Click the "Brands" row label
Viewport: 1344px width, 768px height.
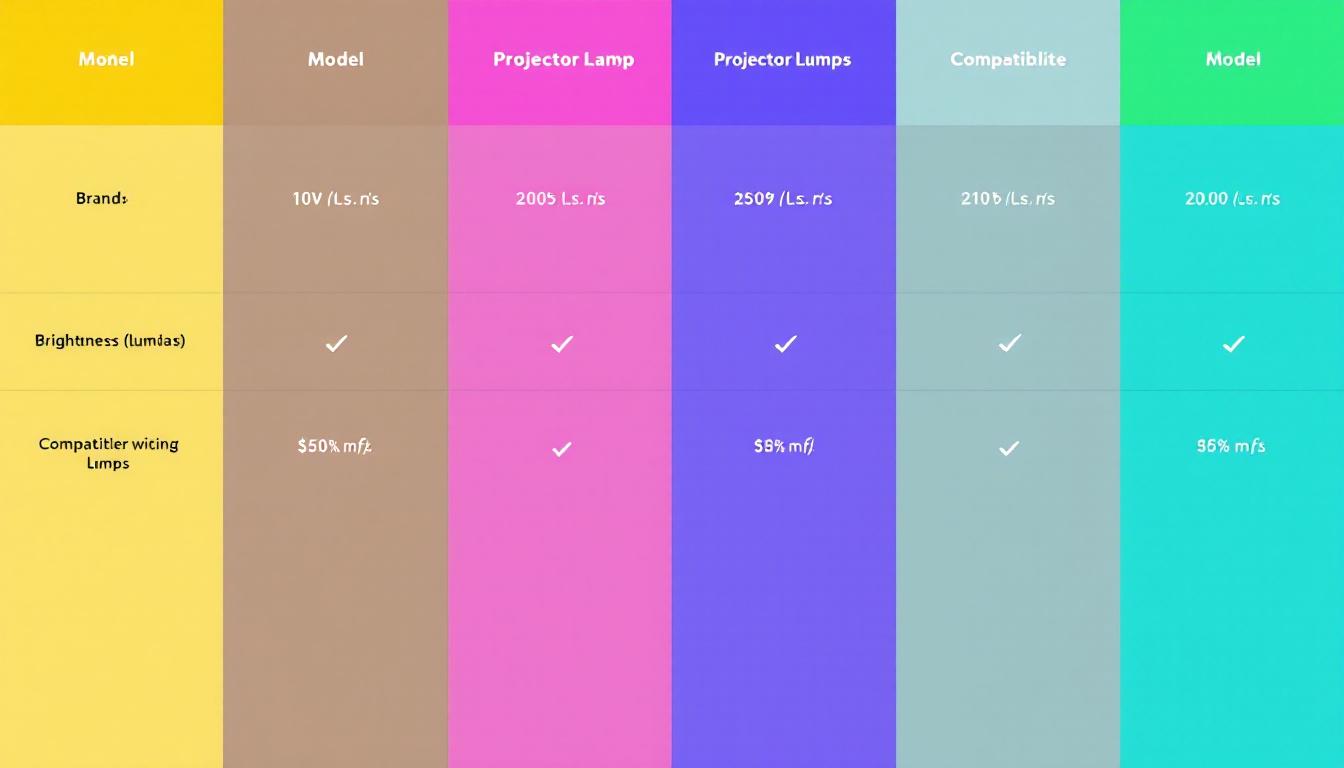coord(102,198)
